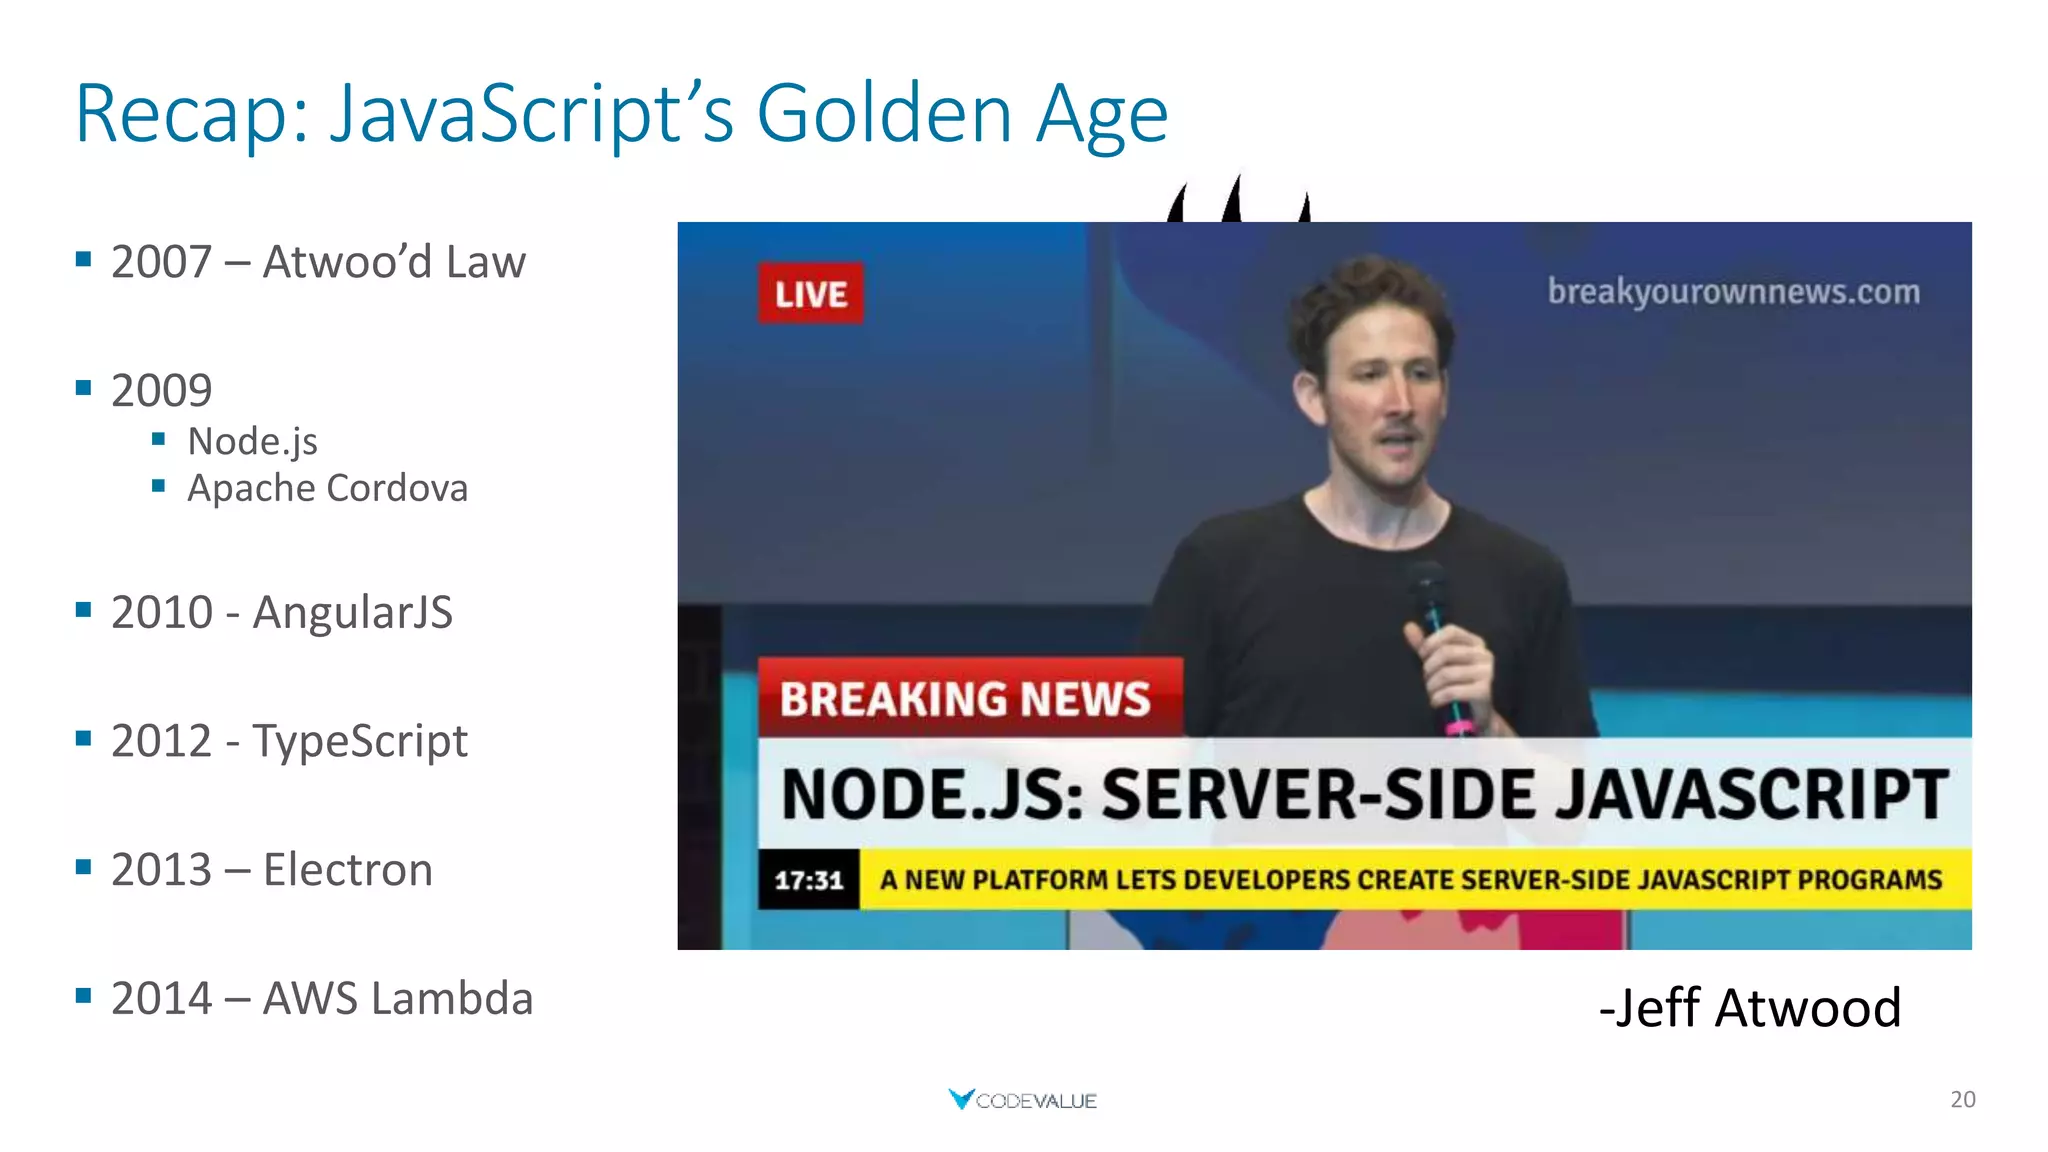Click the '2009' bullet text
The width and height of the screenshot is (2048, 1152).
click(161, 390)
